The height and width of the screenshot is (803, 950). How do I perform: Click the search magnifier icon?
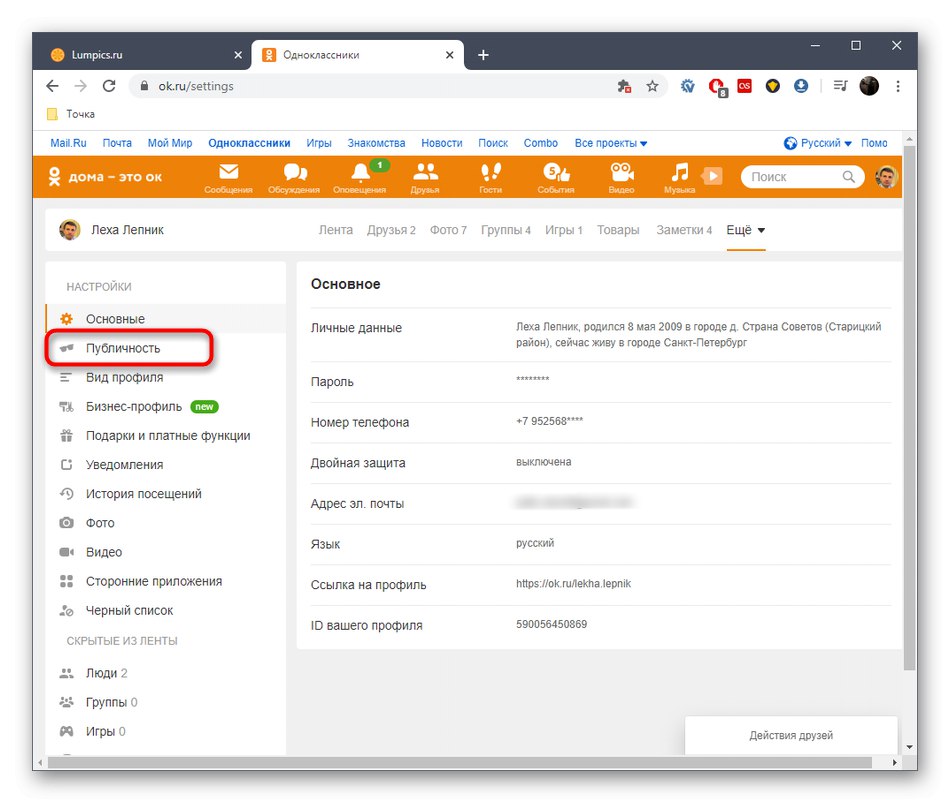point(848,176)
